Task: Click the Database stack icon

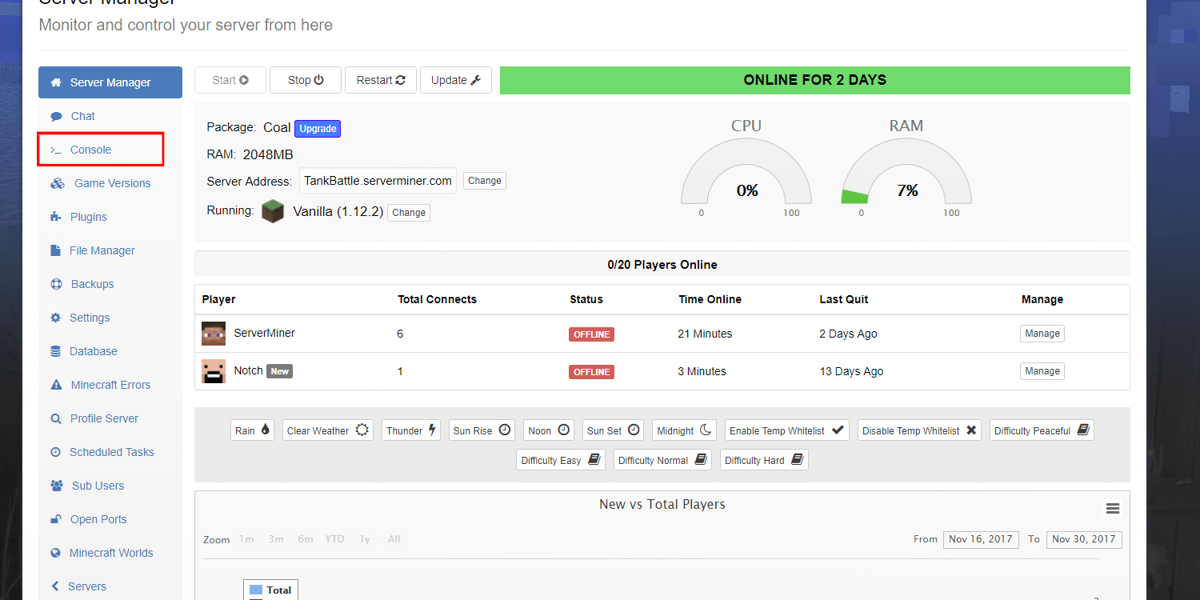Action: tap(56, 352)
